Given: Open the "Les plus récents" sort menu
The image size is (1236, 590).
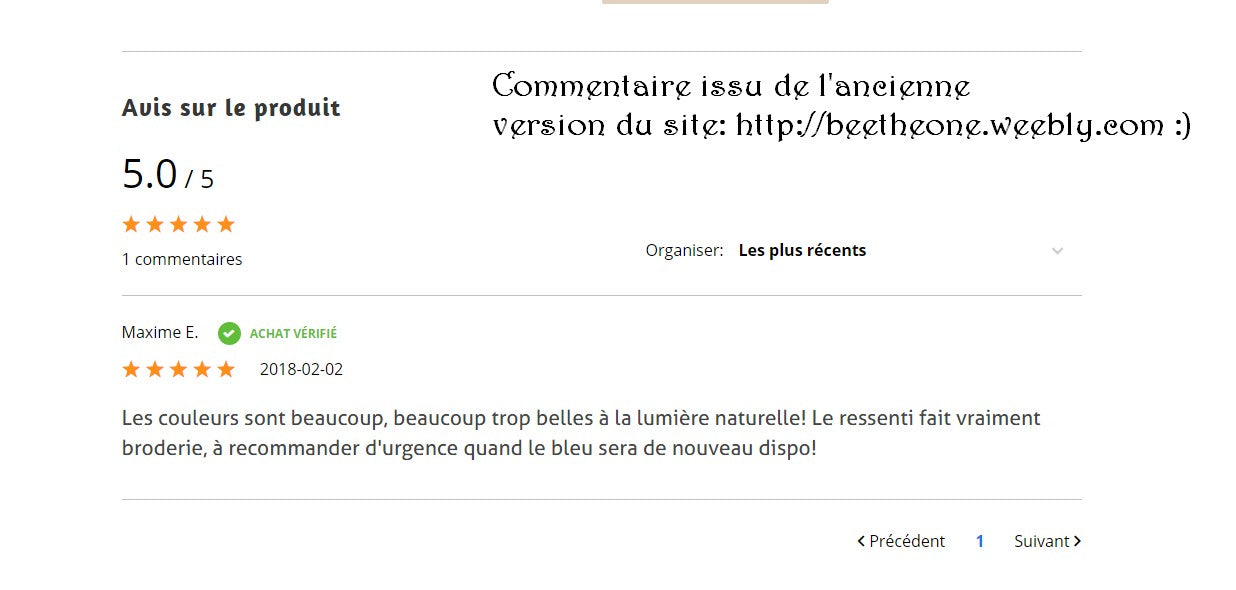Looking at the screenshot, I should click(802, 251).
